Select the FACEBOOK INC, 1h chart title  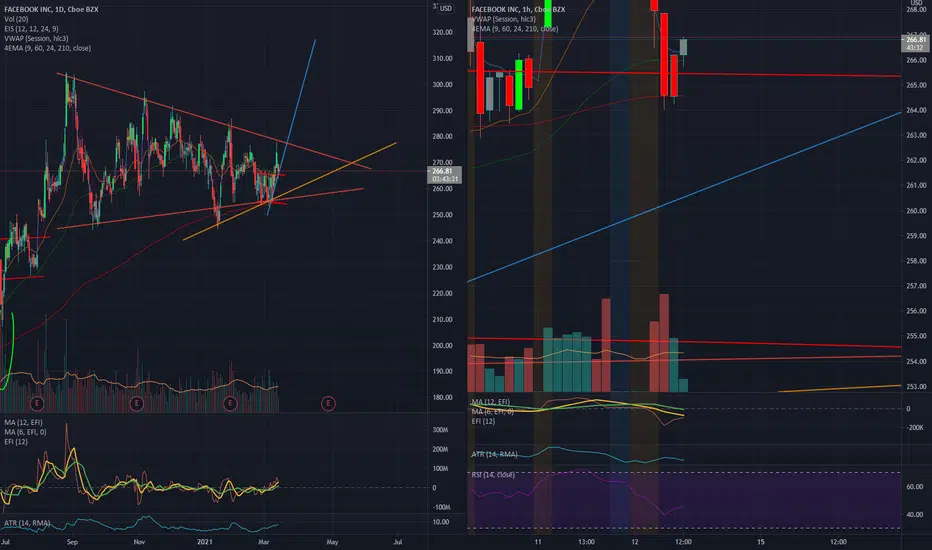[518, 10]
